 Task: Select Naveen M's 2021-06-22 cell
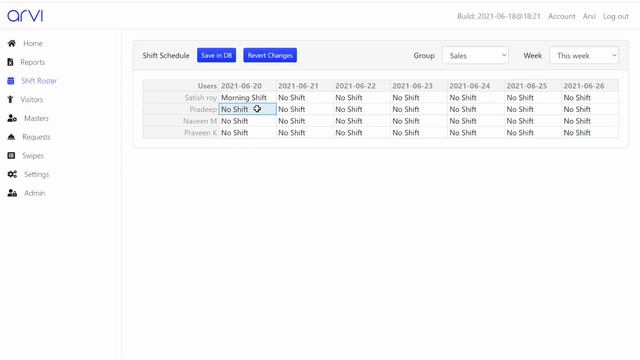pyautogui.click(x=362, y=121)
